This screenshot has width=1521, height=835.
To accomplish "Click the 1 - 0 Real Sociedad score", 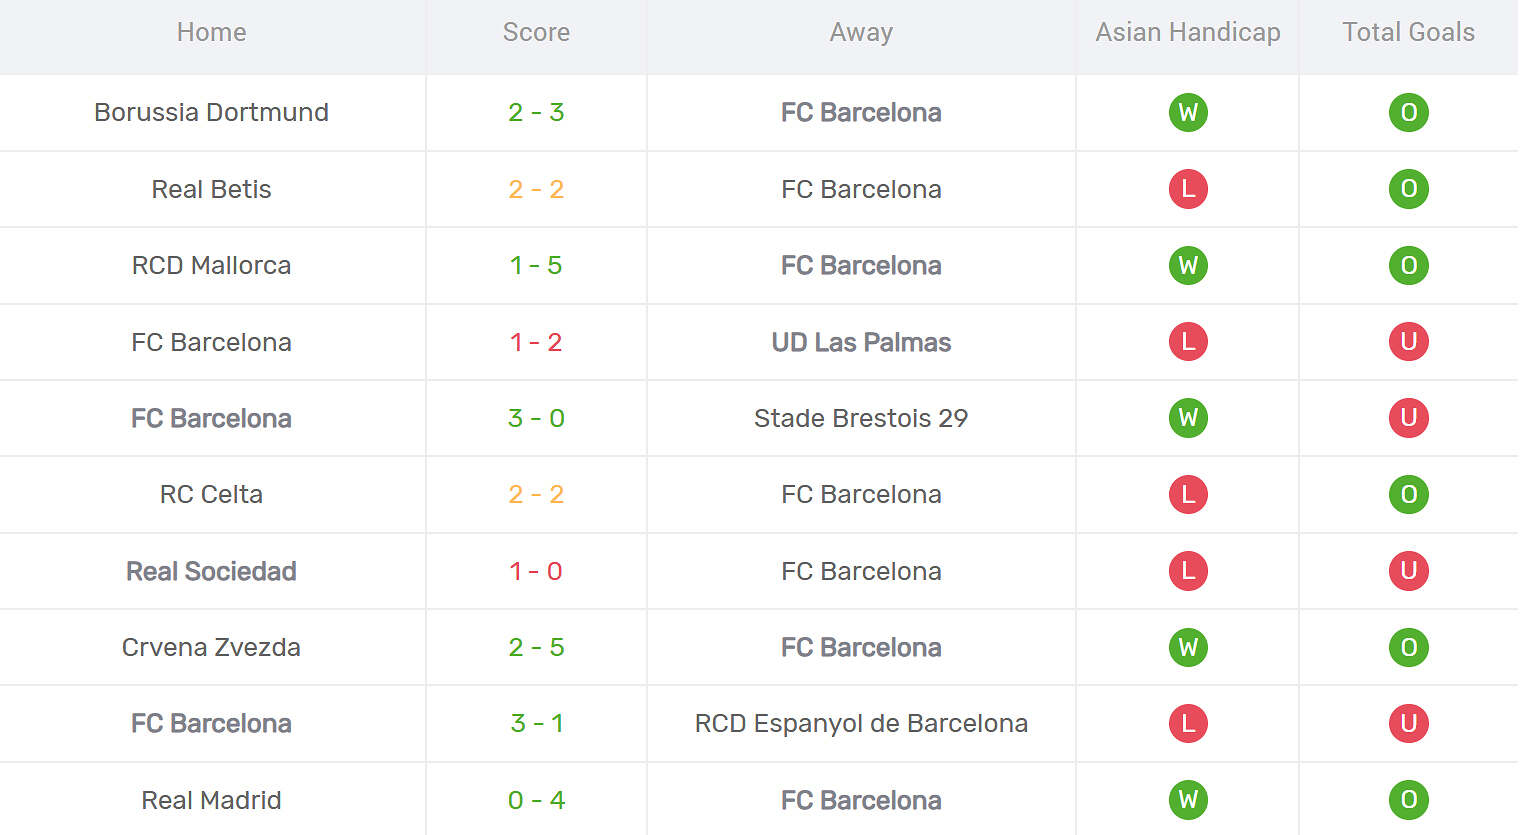I will click(536, 571).
